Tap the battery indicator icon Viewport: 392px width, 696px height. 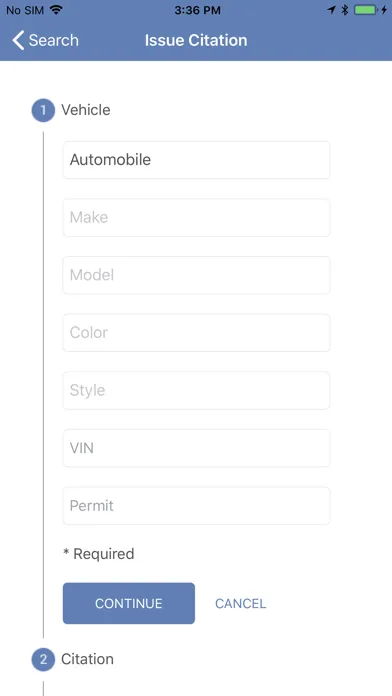(370, 10)
